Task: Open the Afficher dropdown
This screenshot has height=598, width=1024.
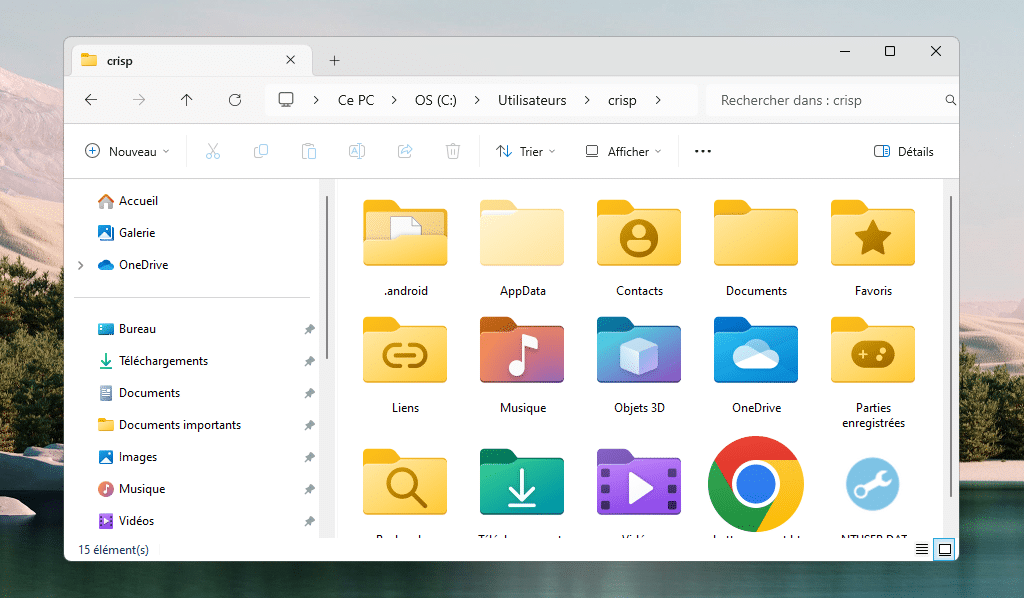Action: 622,151
